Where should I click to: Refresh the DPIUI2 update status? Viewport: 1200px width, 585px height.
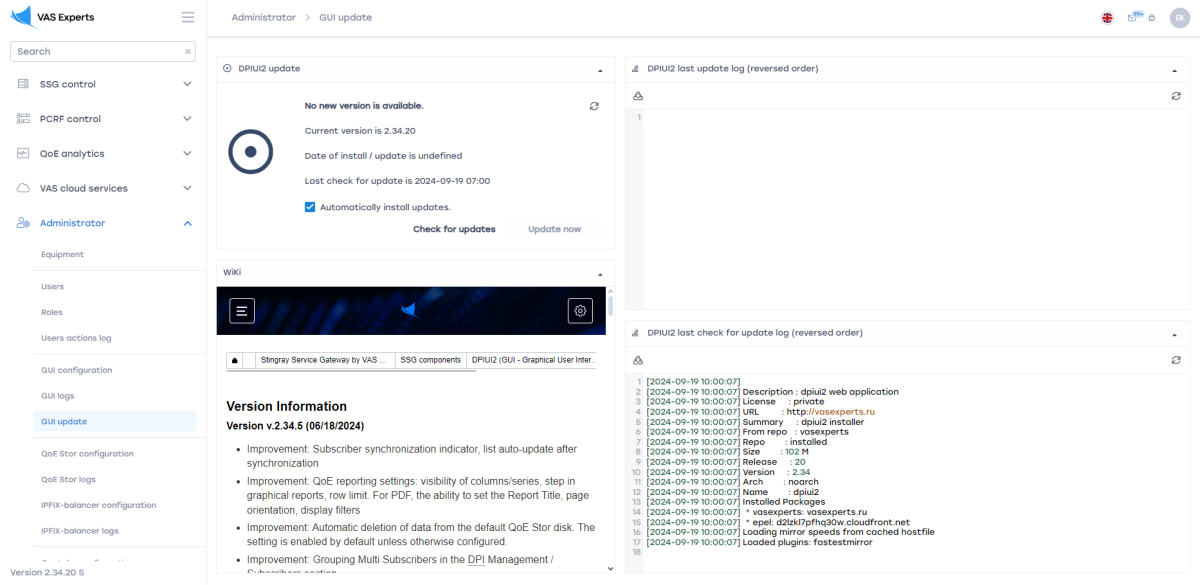coord(594,106)
